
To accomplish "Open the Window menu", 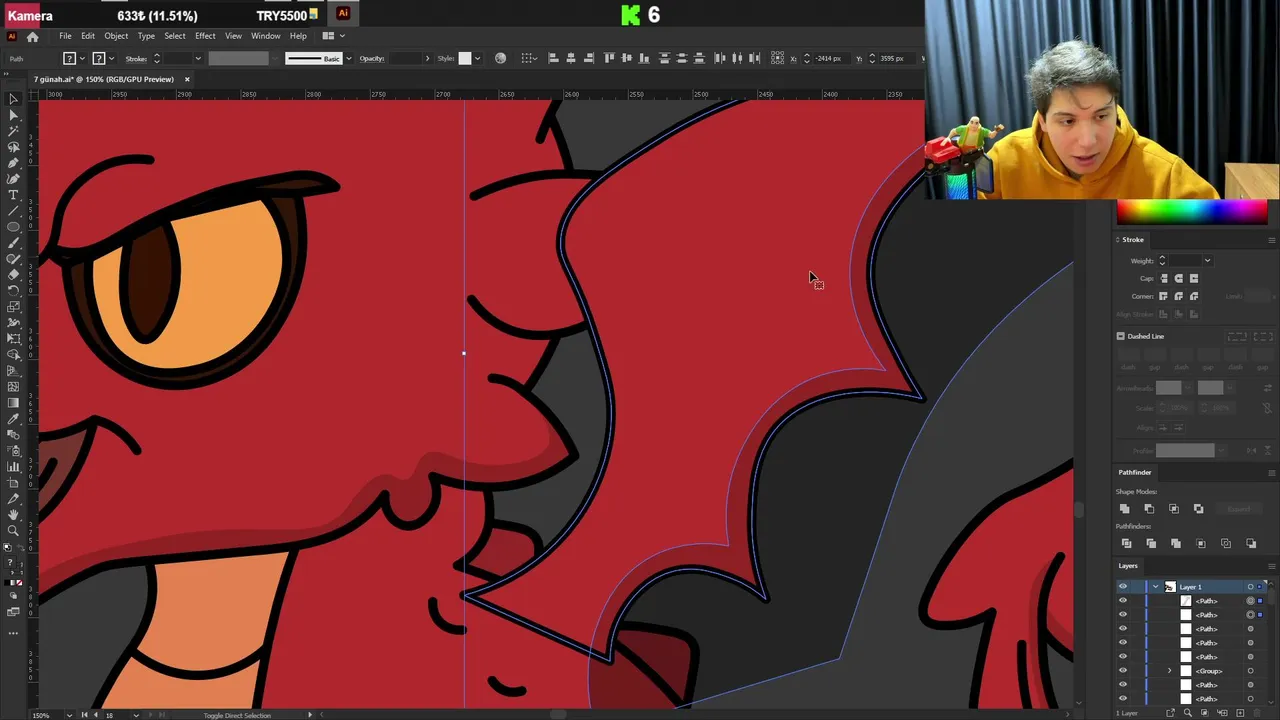I will coord(265,36).
